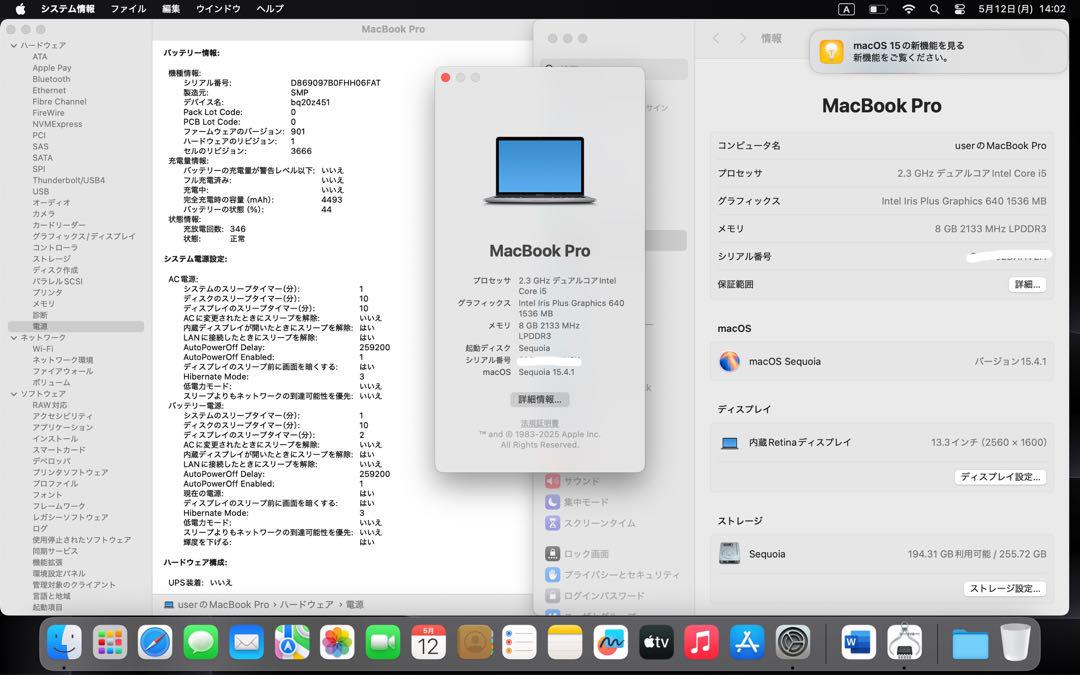Image resolution: width=1080 pixels, height=675 pixels.
Task: Open ディスプレイ設定 button
Action: (x=1000, y=477)
